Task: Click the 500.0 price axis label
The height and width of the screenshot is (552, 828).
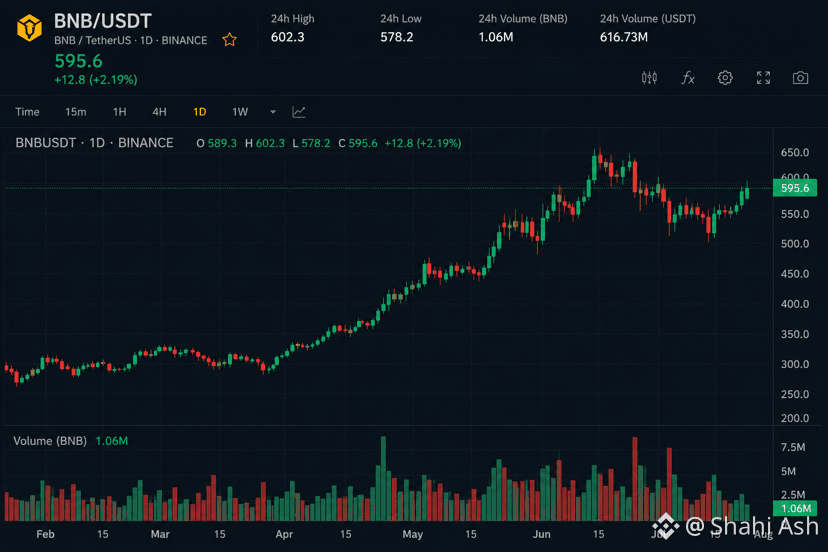Action: [795, 244]
